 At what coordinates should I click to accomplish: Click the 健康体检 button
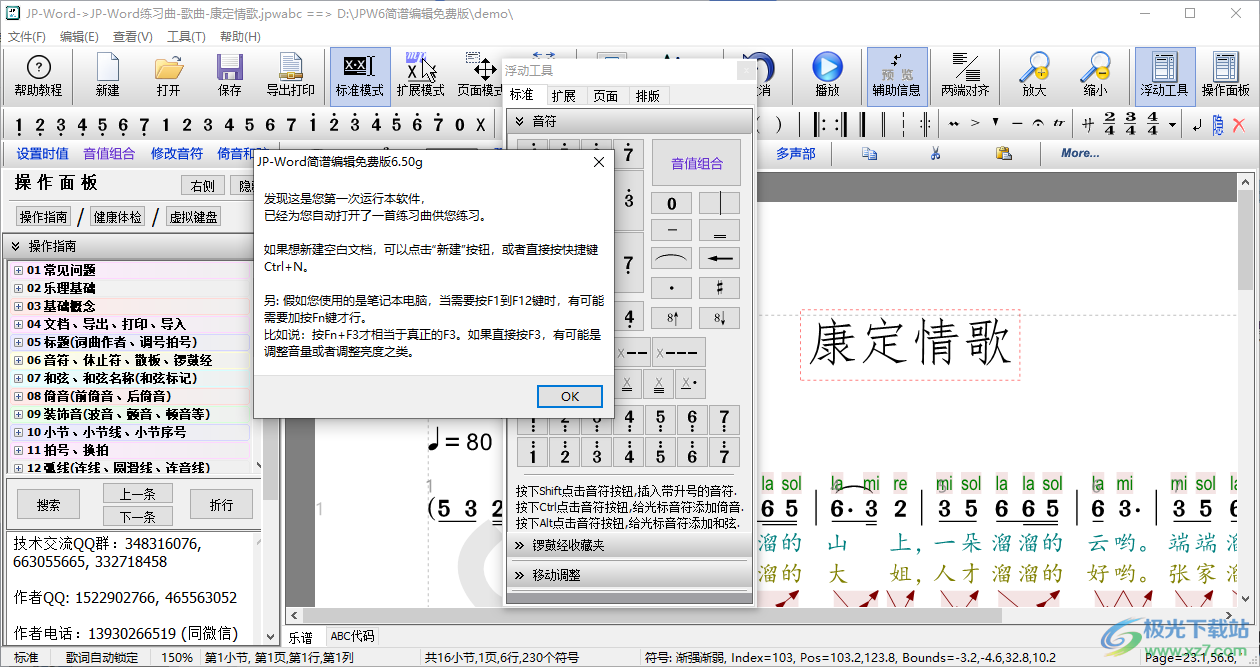(x=116, y=217)
